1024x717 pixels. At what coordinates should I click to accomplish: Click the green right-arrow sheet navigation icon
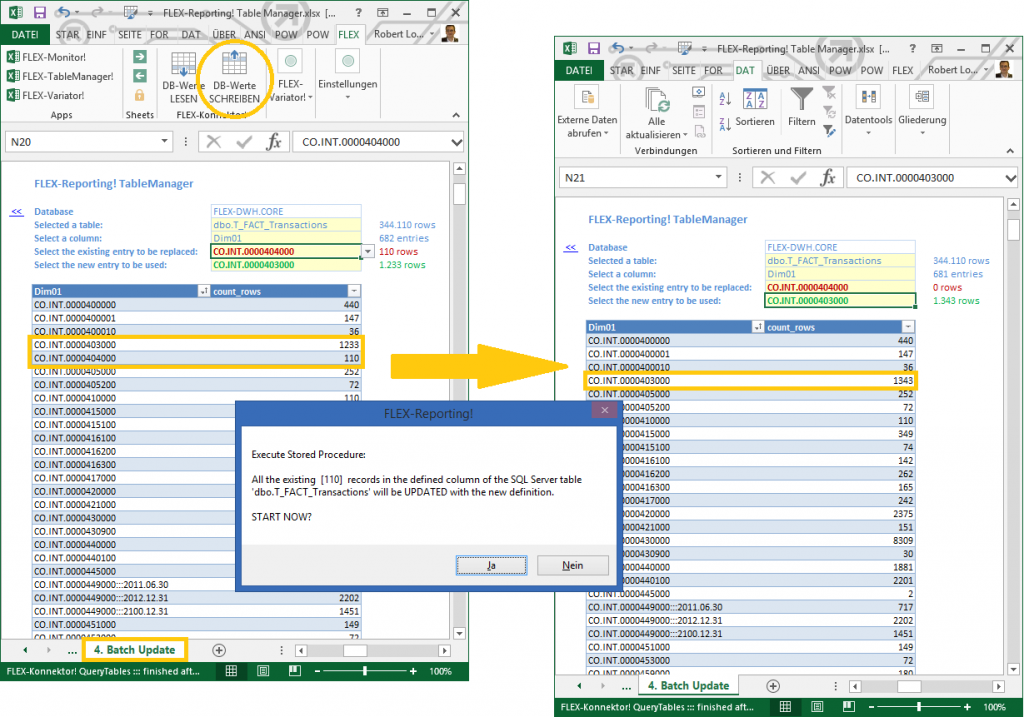(140, 57)
